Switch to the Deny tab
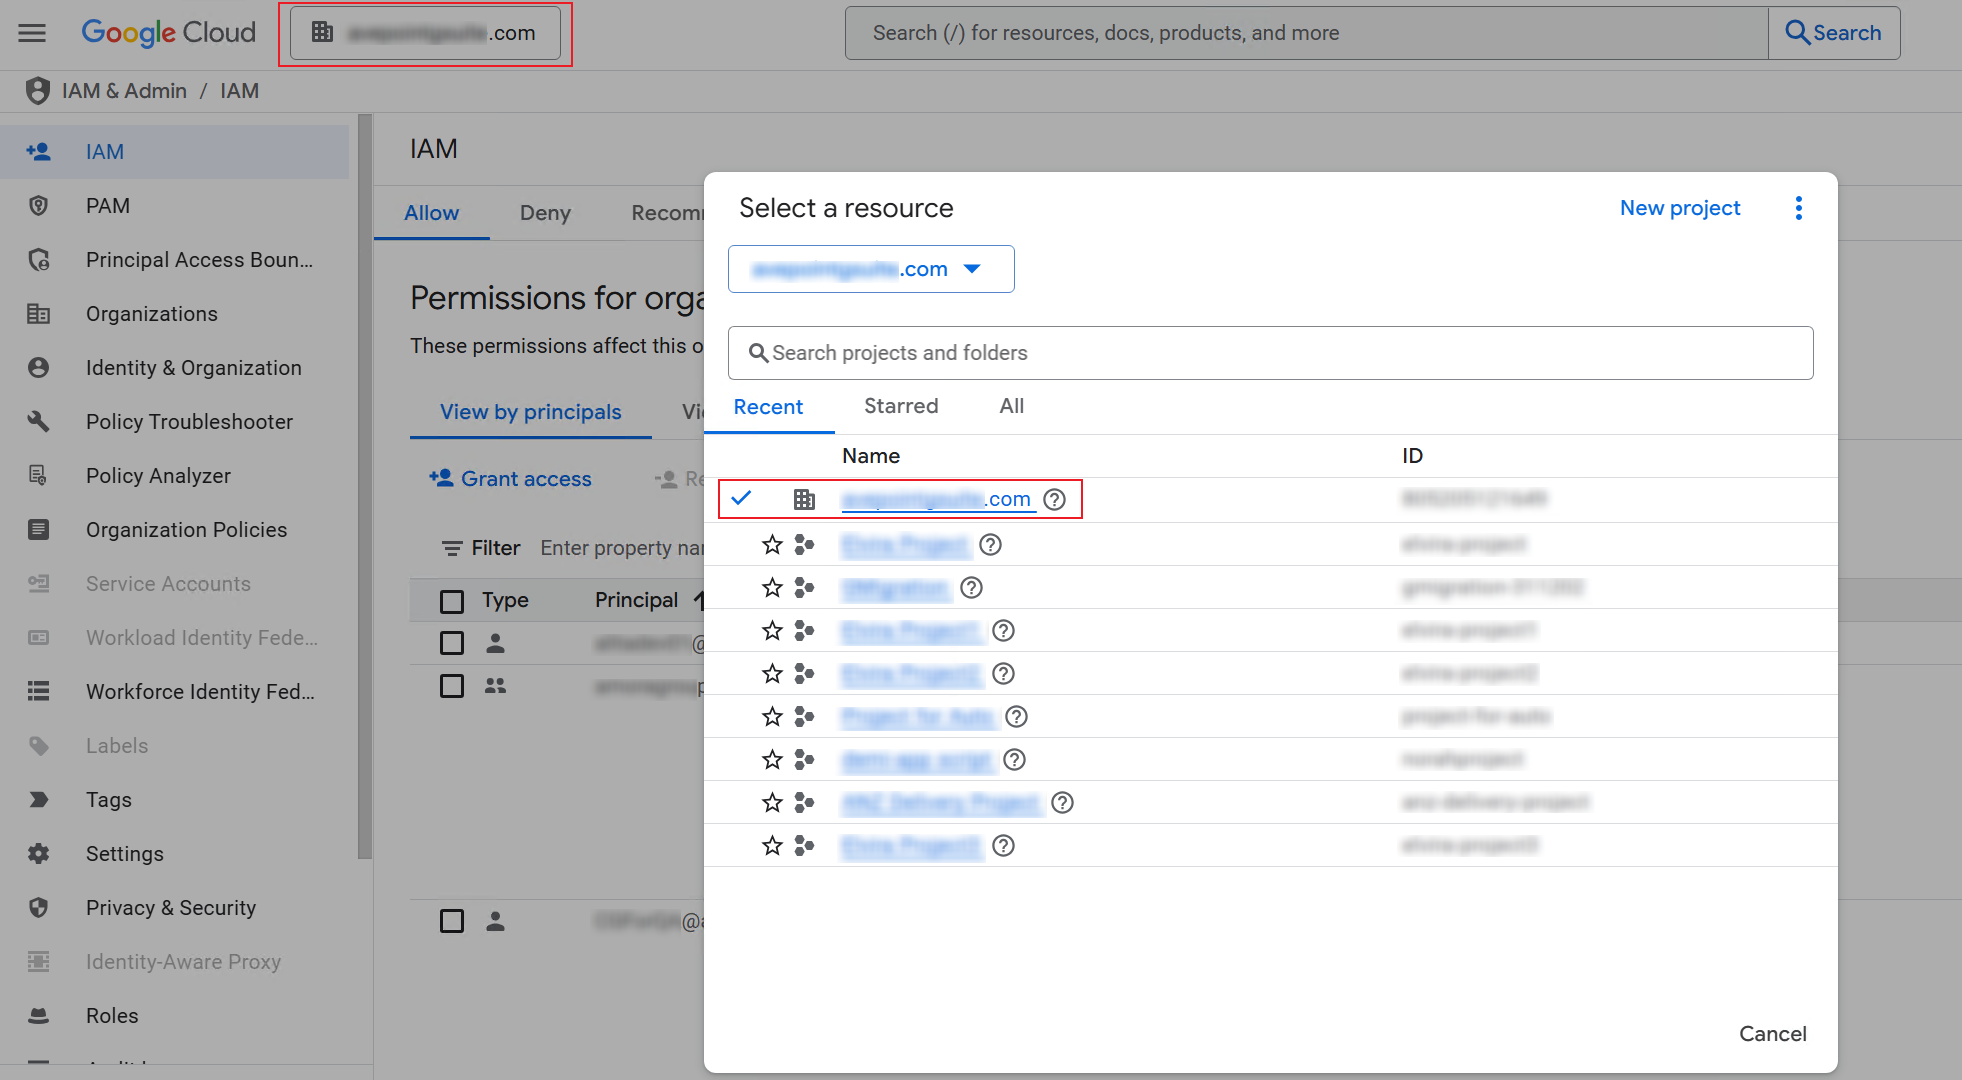 545,213
